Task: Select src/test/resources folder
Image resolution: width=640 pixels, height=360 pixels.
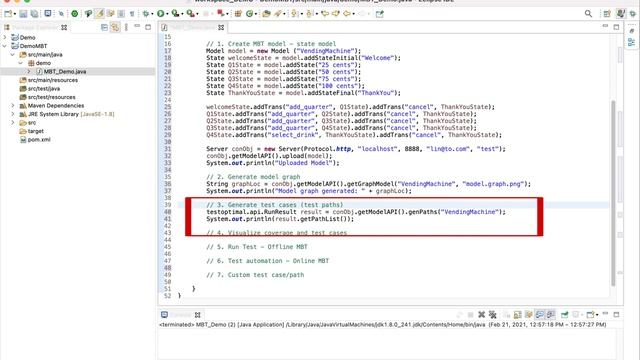Action: point(51,97)
